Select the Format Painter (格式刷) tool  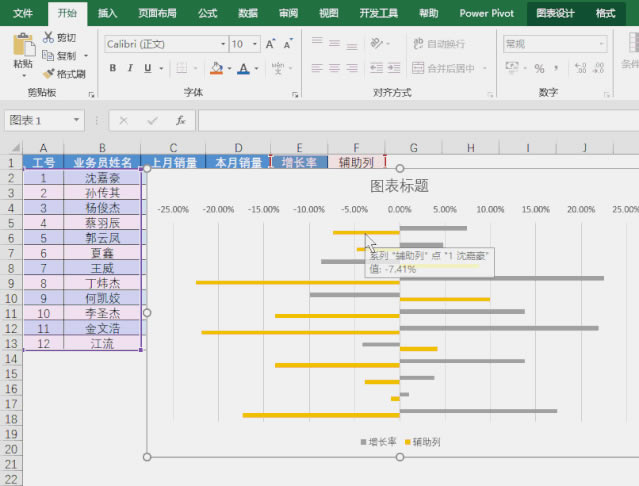click(49, 73)
